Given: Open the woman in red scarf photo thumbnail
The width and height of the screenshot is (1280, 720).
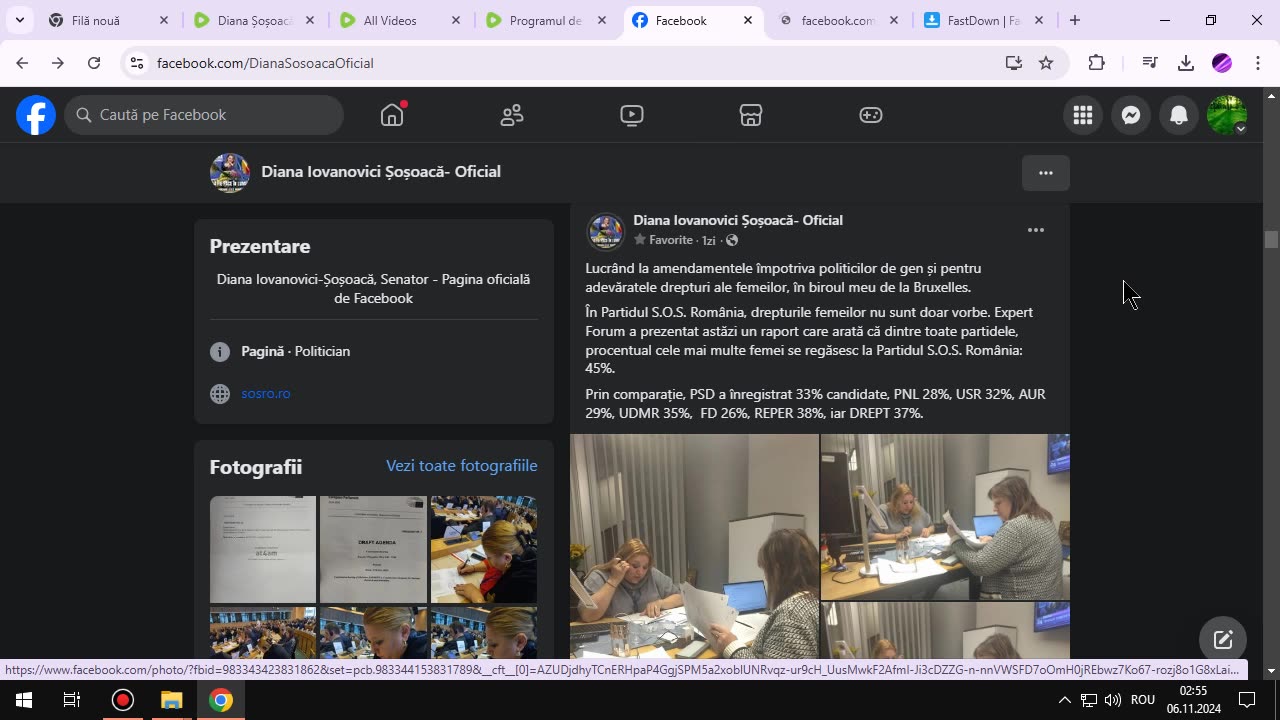Looking at the screenshot, I should [484, 549].
